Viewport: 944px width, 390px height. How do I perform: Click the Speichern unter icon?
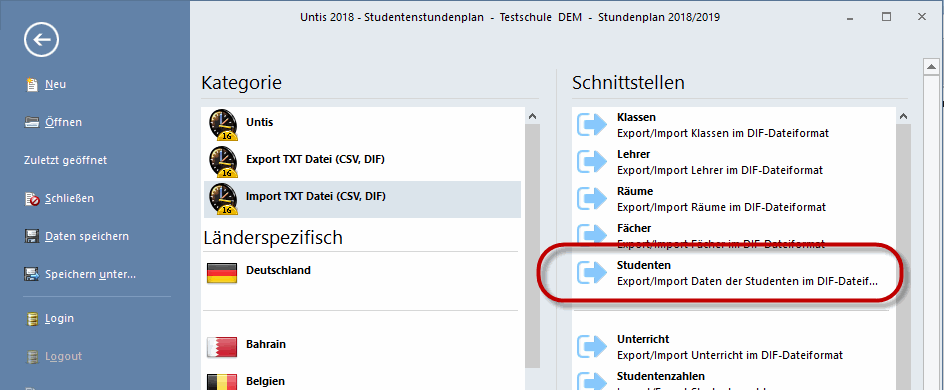pos(32,274)
